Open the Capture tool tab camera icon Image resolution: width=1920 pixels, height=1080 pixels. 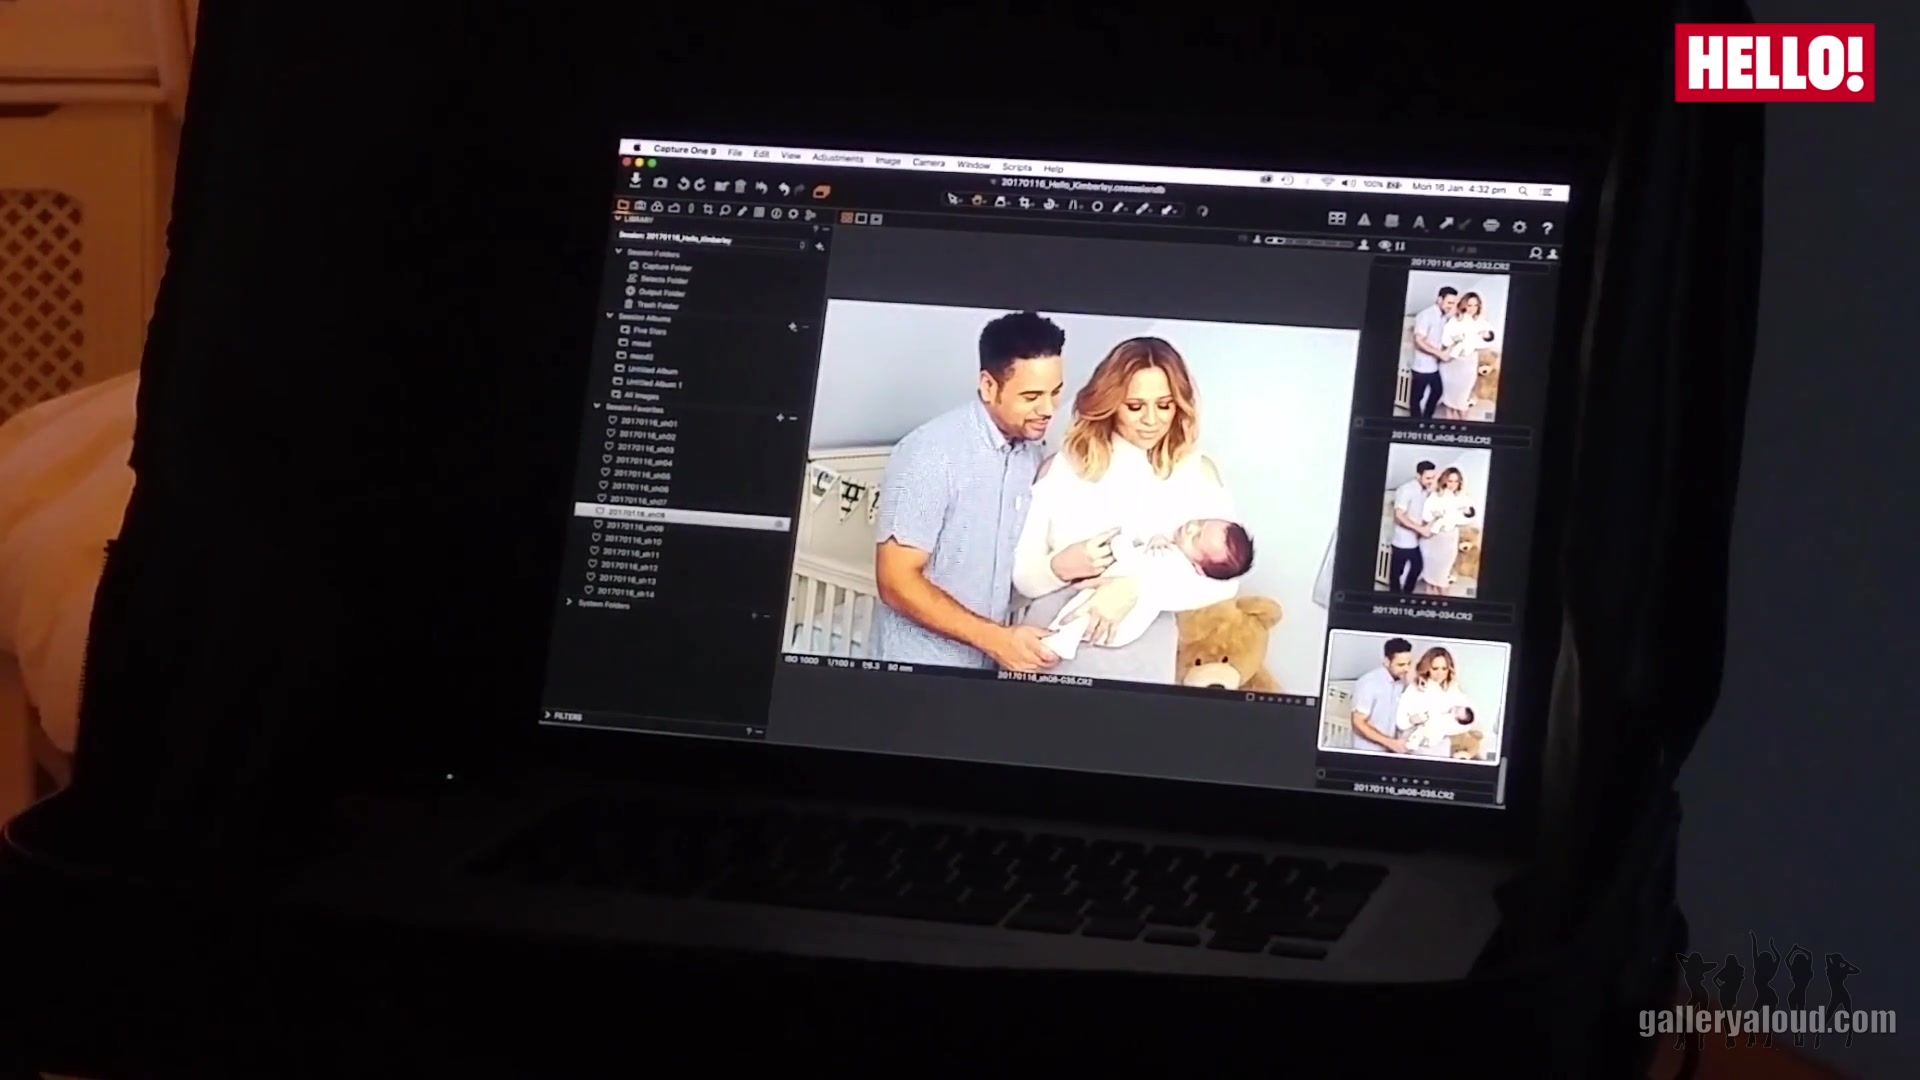[x=640, y=206]
